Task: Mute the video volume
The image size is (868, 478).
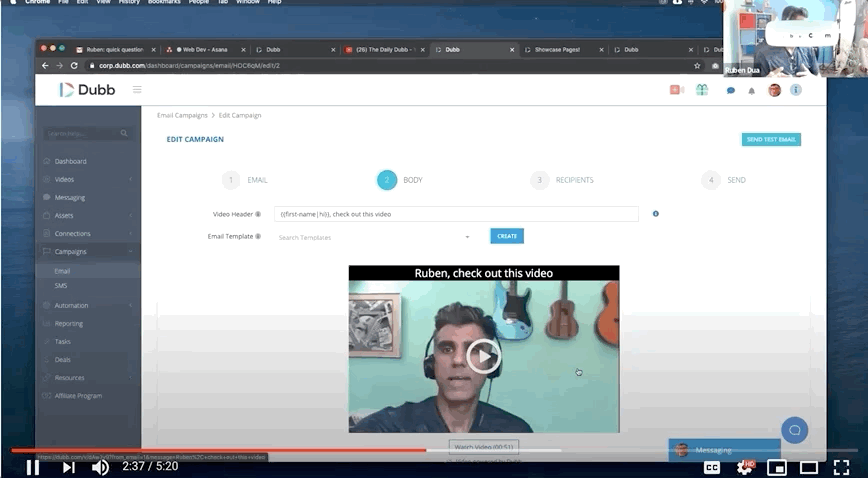Action: coord(100,467)
